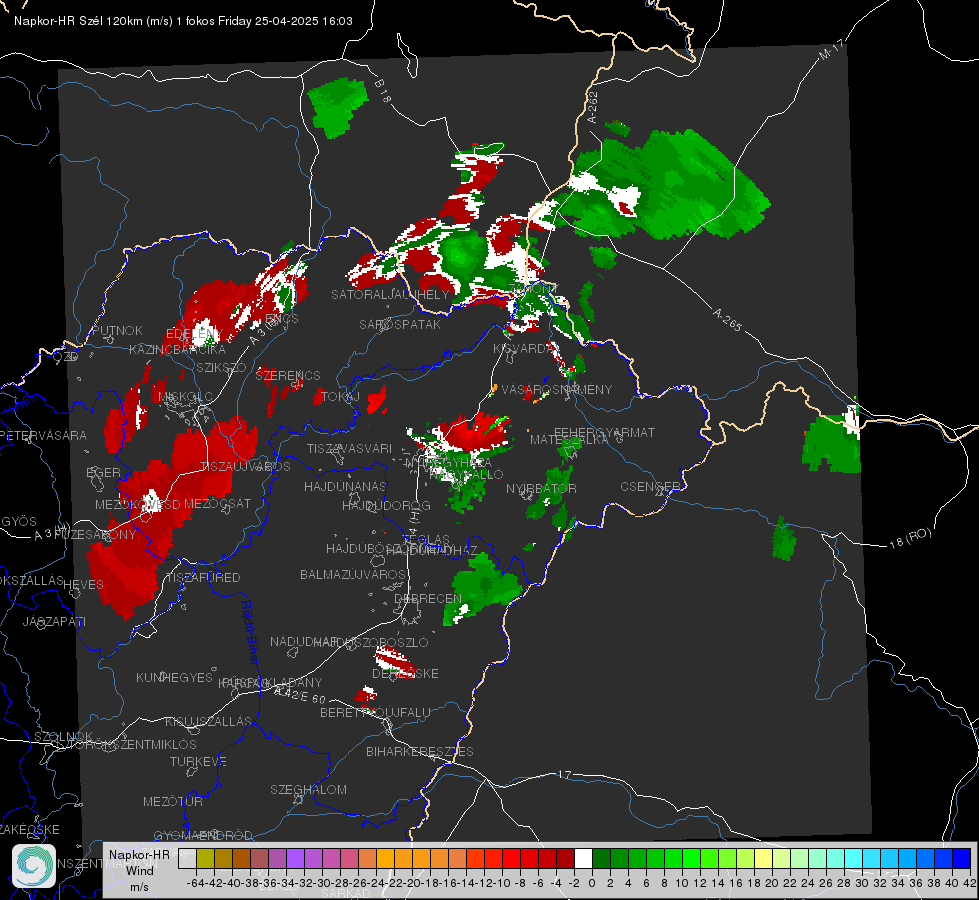Click the BERETTYÓÚJFALU label
979x900 pixels.
pos(375,712)
